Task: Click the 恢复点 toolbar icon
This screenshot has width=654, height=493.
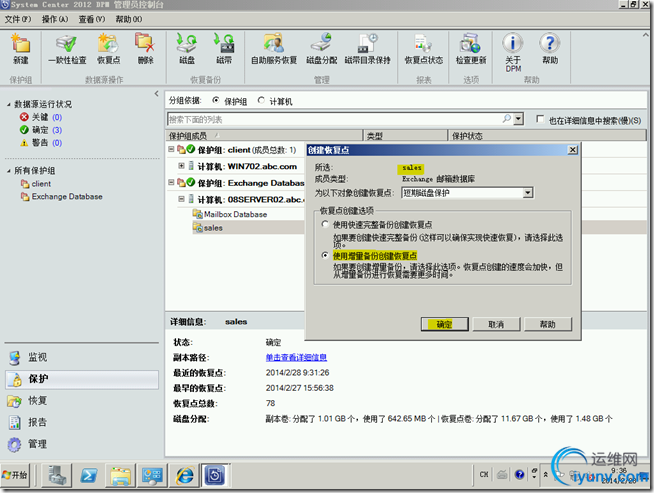Action: pos(108,49)
